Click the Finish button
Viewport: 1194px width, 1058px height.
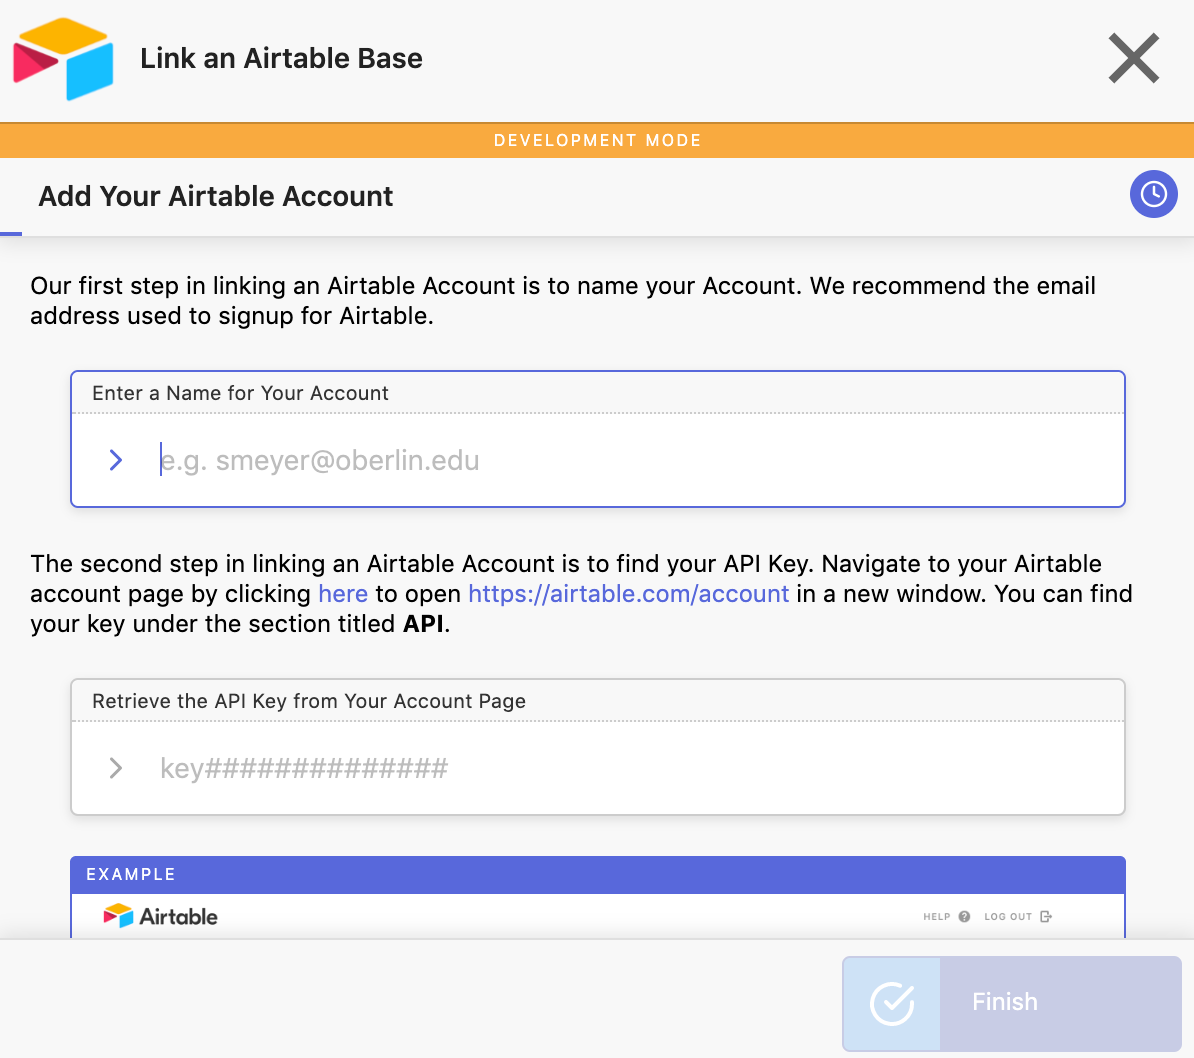click(1011, 1003)
